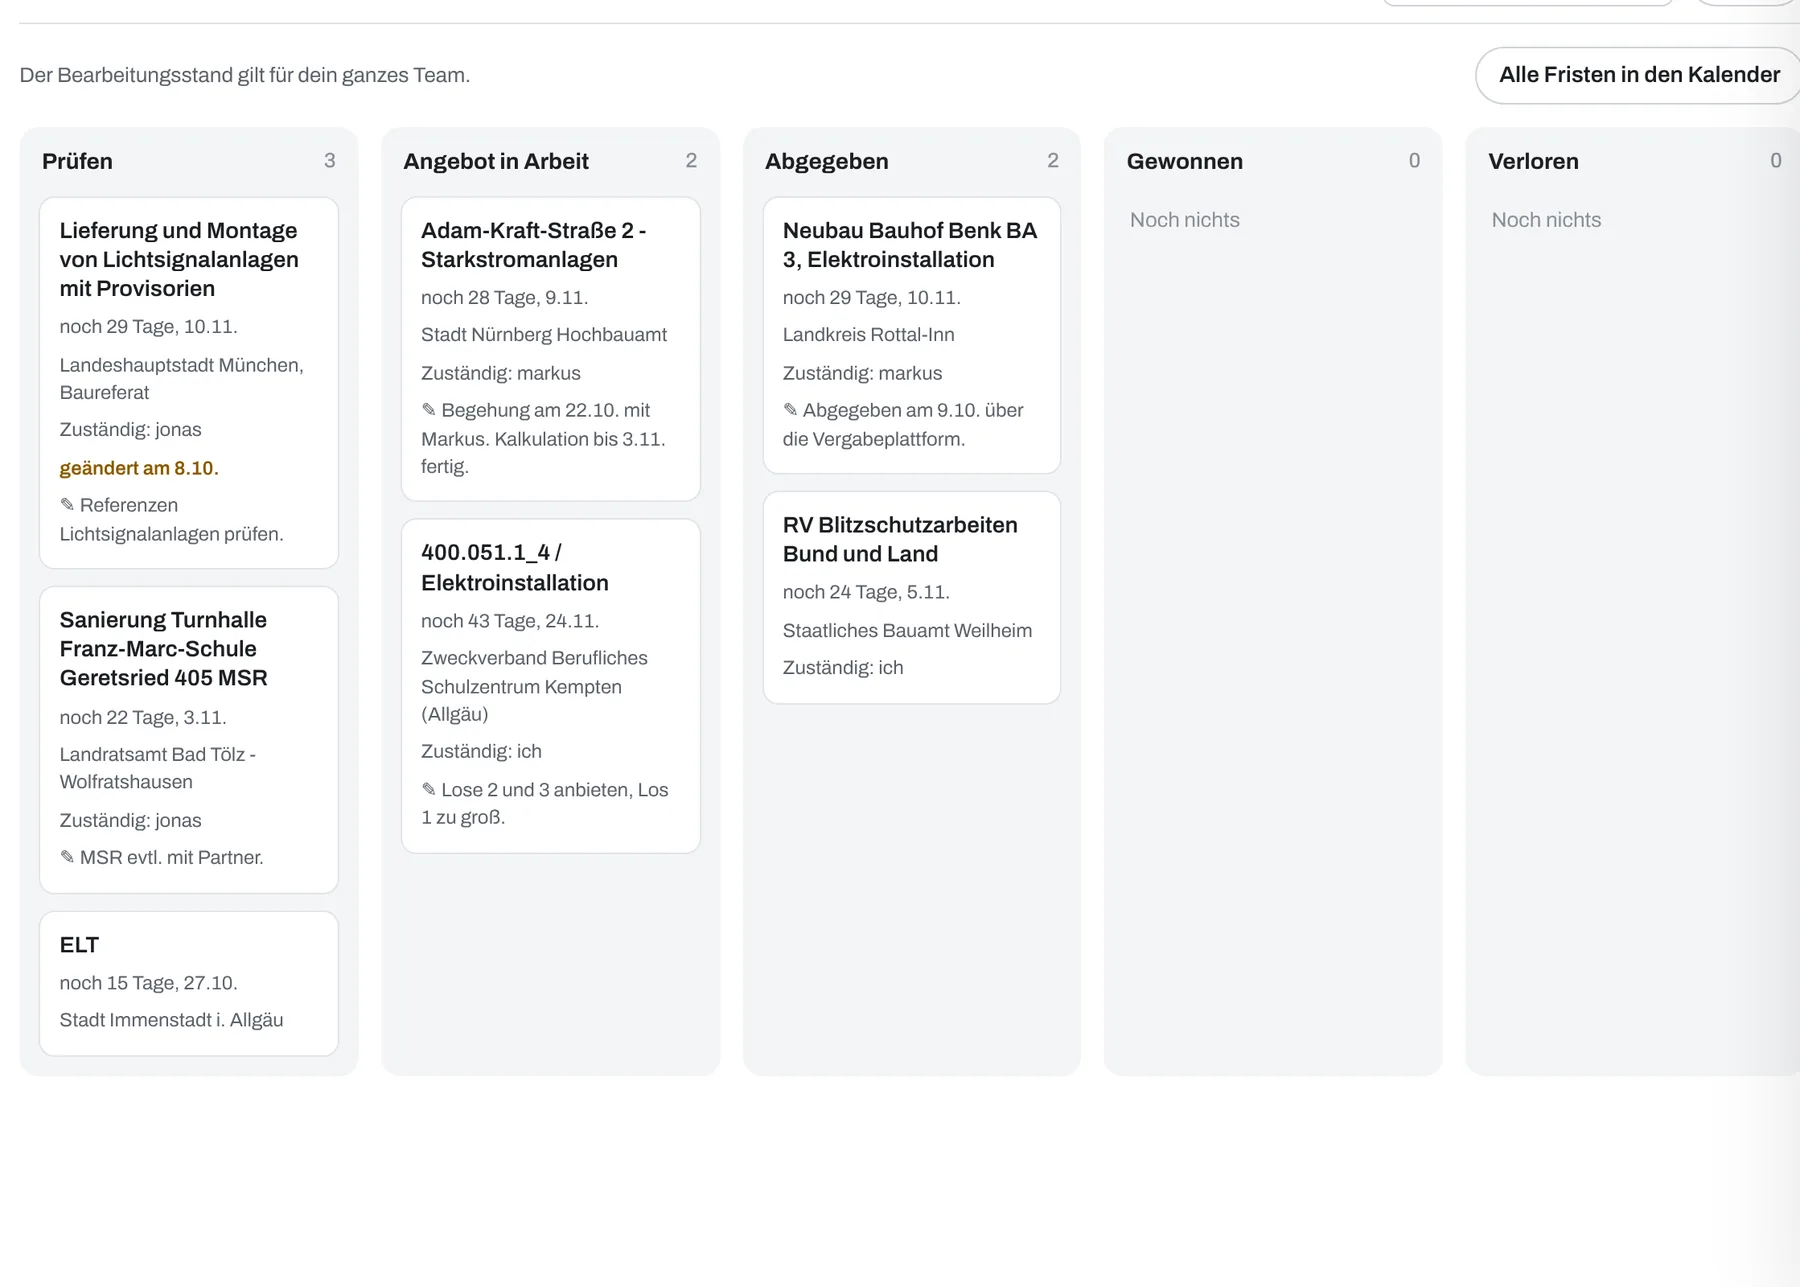This screenshot has height=1287, width=1800.
Task: Click the 'Angebot in Arbeit' column heading
Action: point(496,161)
